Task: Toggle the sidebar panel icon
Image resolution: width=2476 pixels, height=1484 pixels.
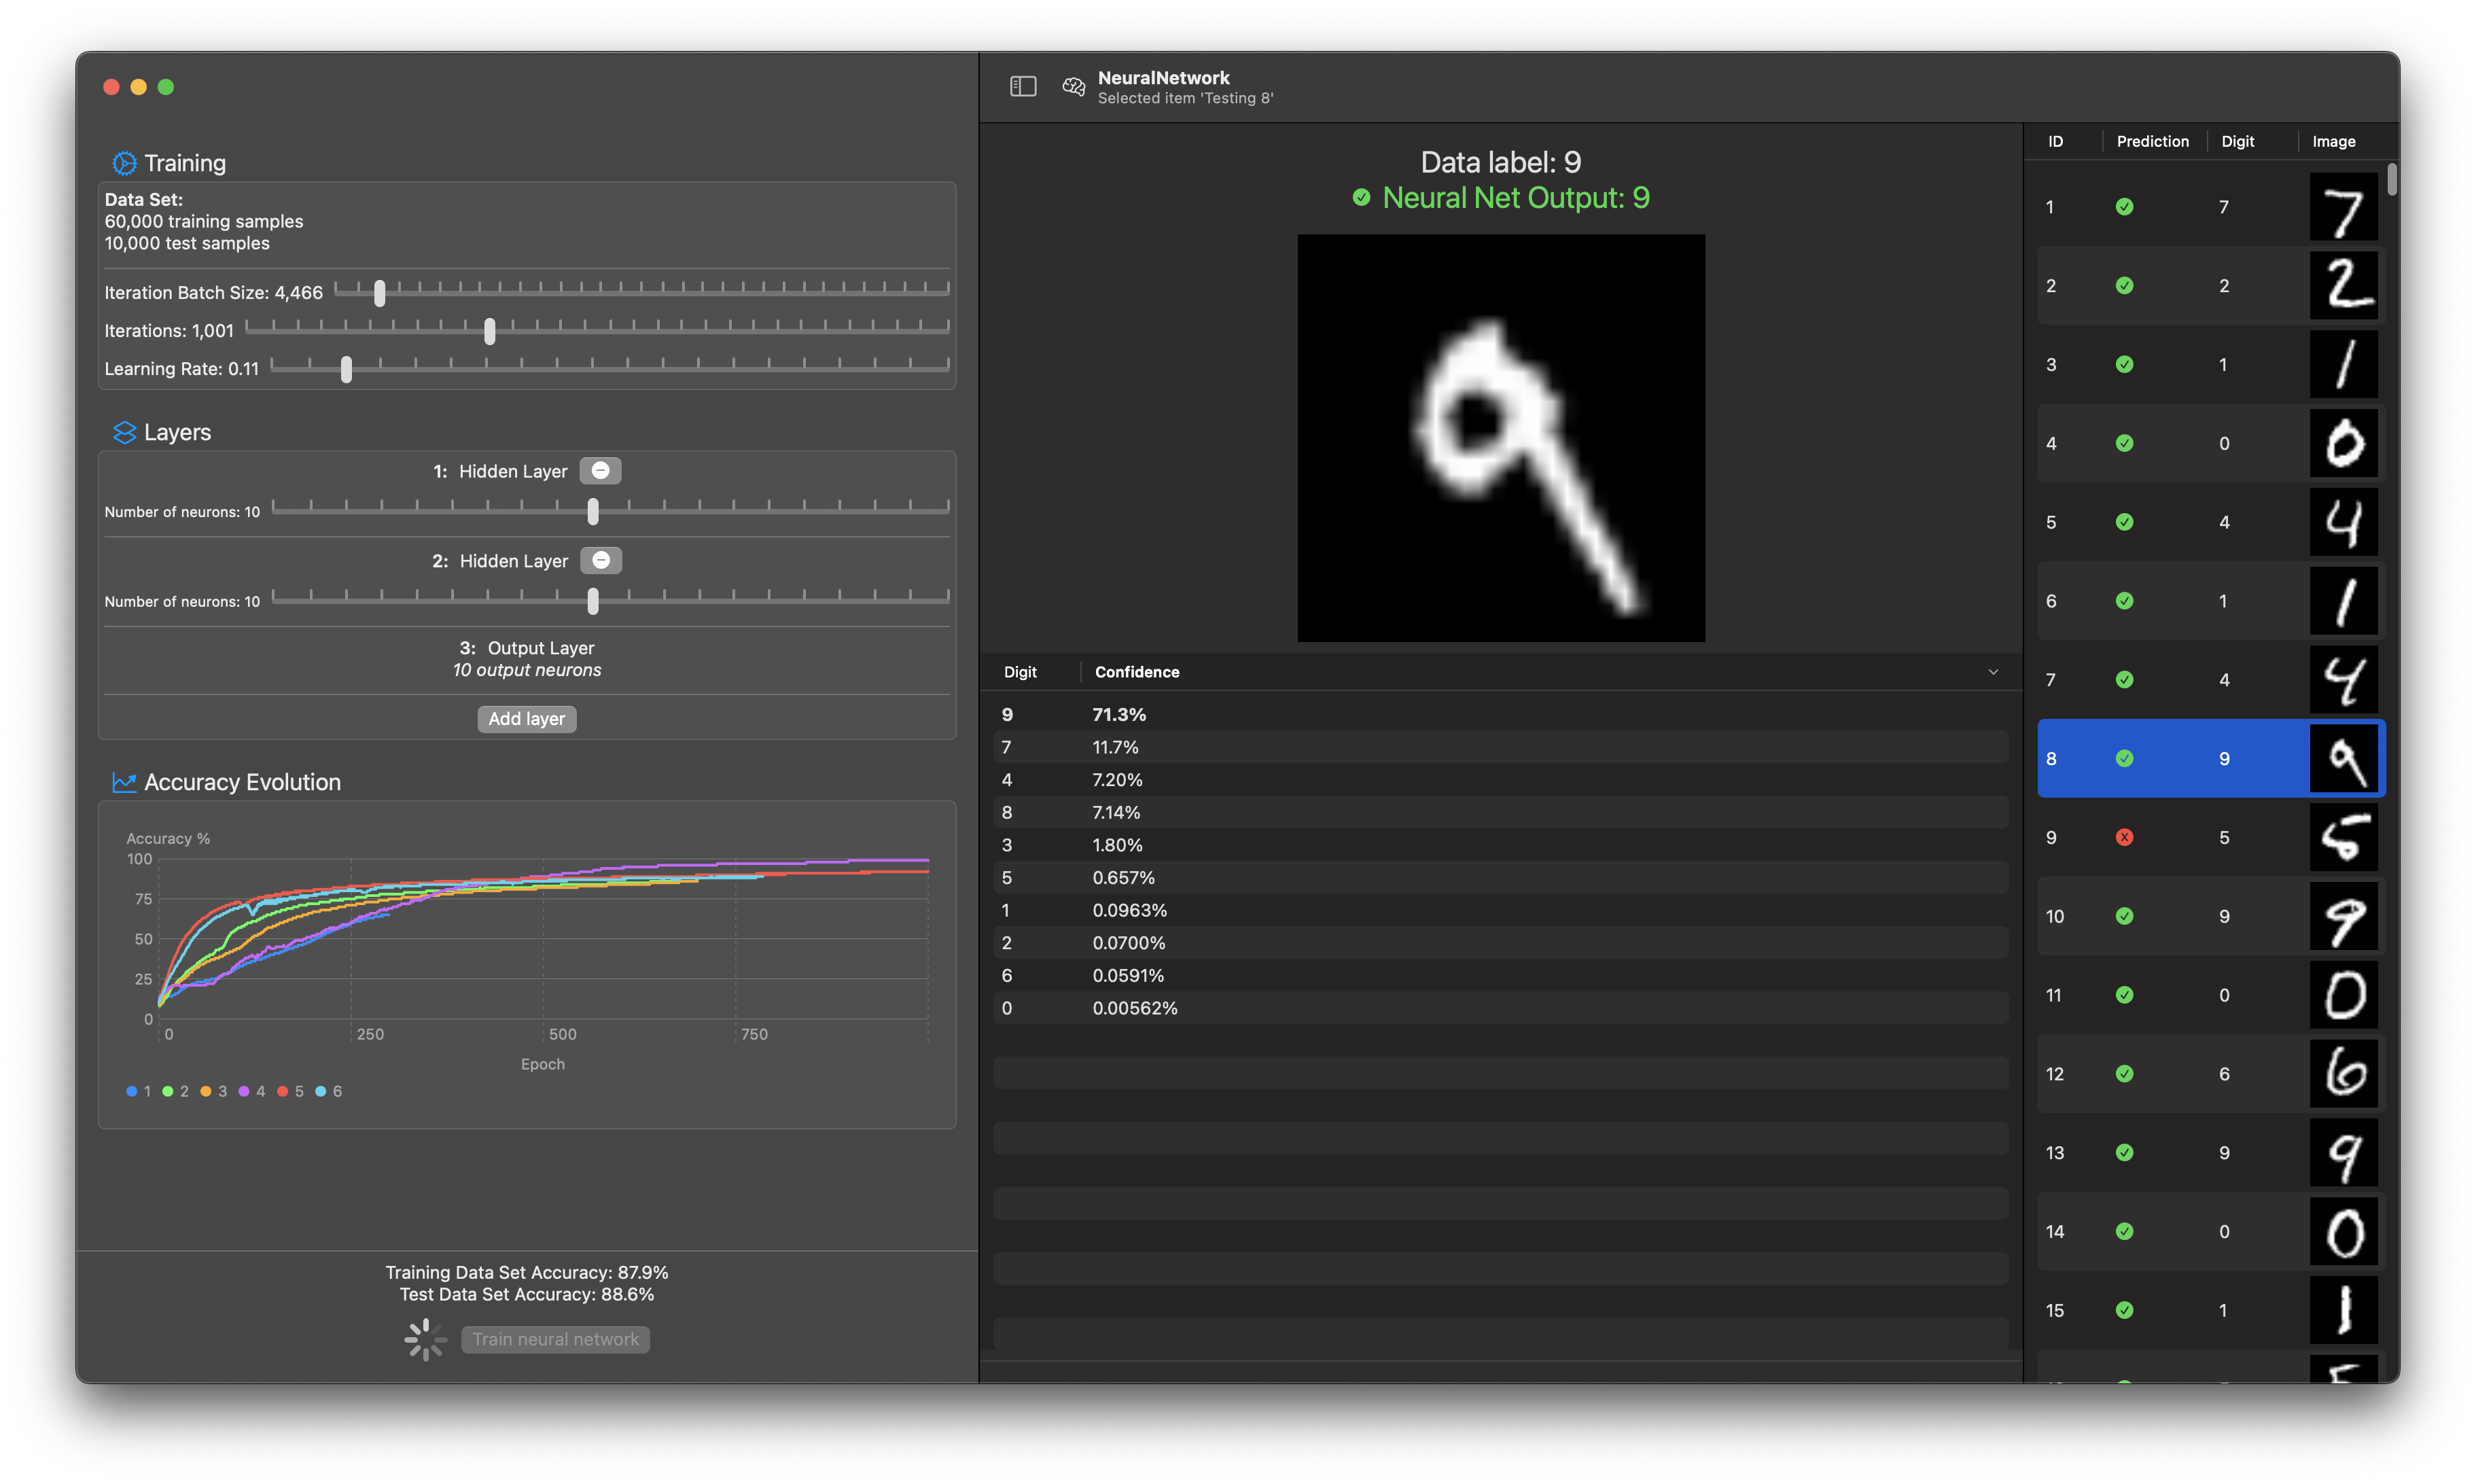Action: pyautogui.click(x=1023, y=87)
